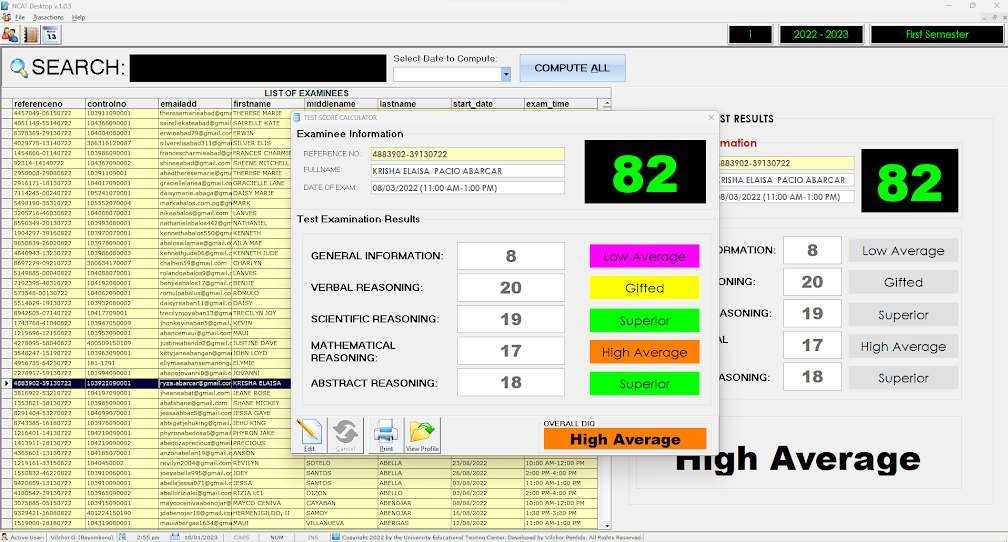
Task: Click the Edit pencil icon
Action: [x=310, y=433]
